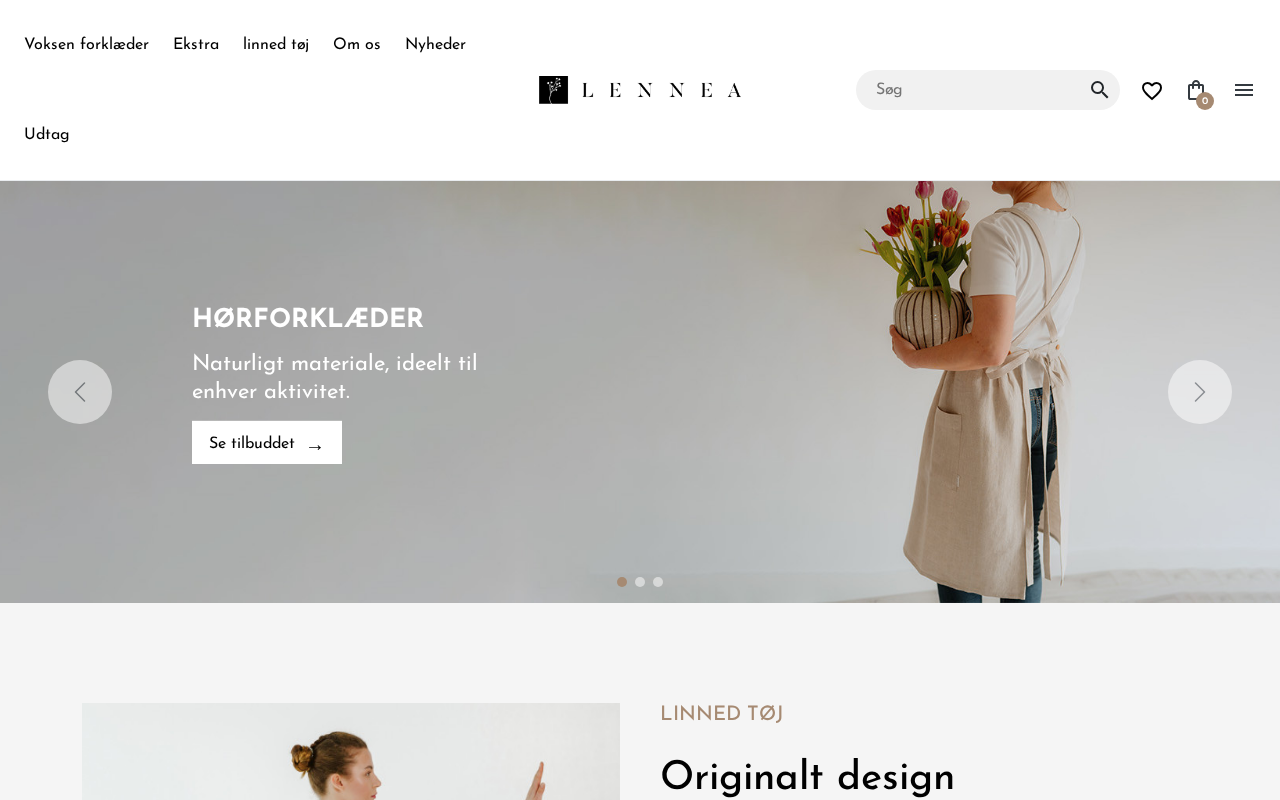
Task: Open the shopping bag cart
Action: tap(1196, 90)
